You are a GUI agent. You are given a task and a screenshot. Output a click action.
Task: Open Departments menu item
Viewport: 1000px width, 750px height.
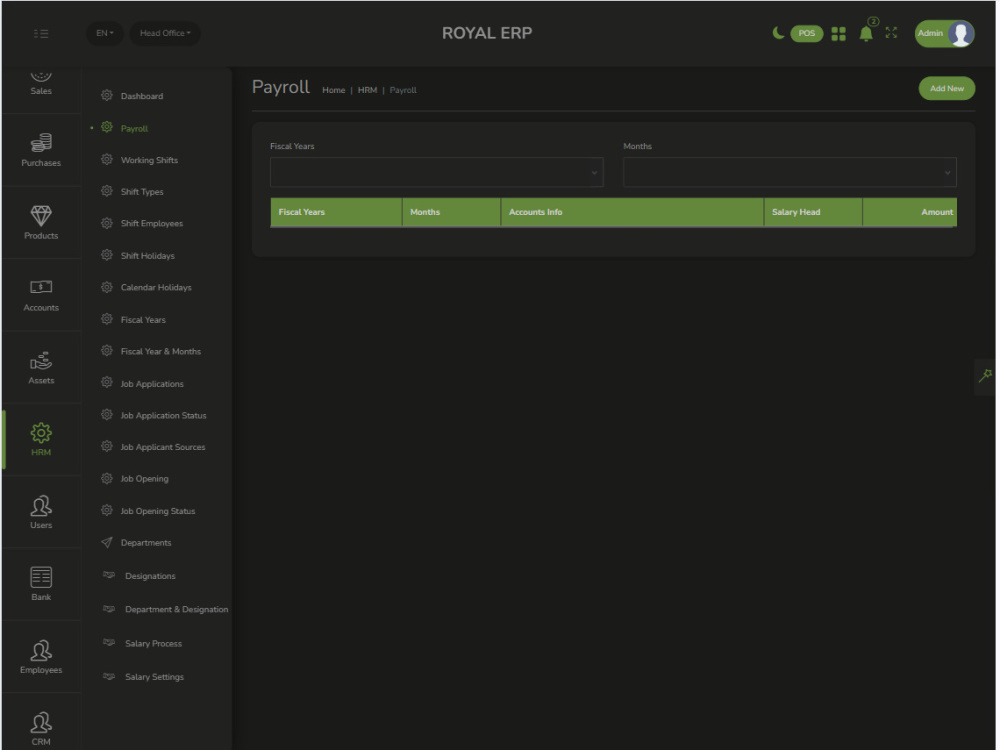pos(147,544)
